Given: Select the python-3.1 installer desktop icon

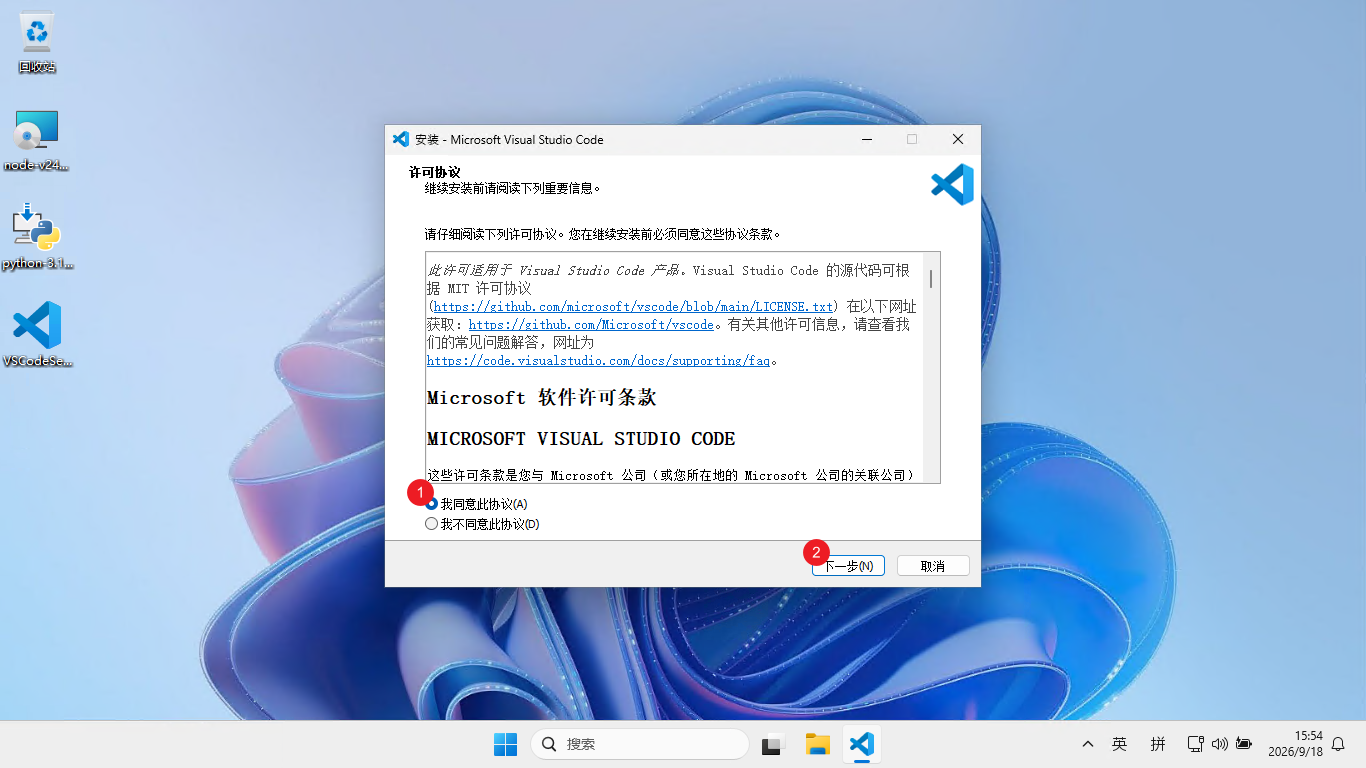Looking at the screenshot, I should click(37, 238).
